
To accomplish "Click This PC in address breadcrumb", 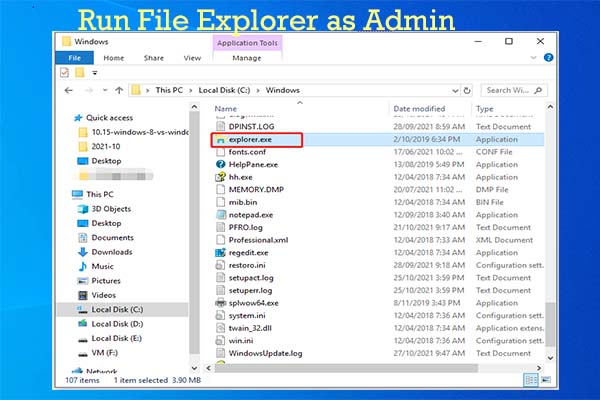I will click(x=169, y=90).
